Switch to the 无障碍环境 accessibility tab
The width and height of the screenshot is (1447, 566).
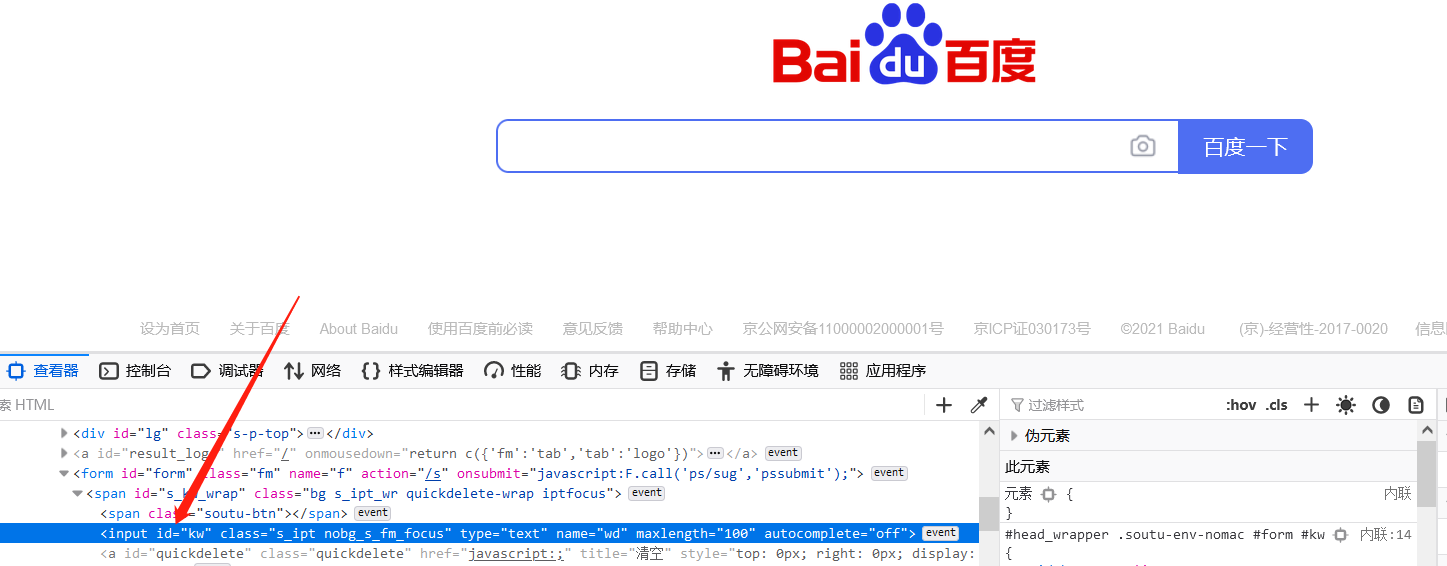point(768,371)
